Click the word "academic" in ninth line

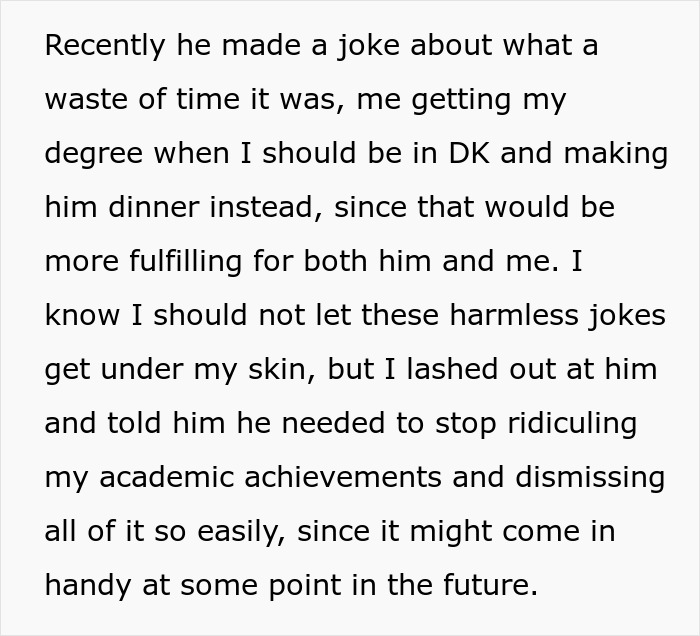pos(167,477)
